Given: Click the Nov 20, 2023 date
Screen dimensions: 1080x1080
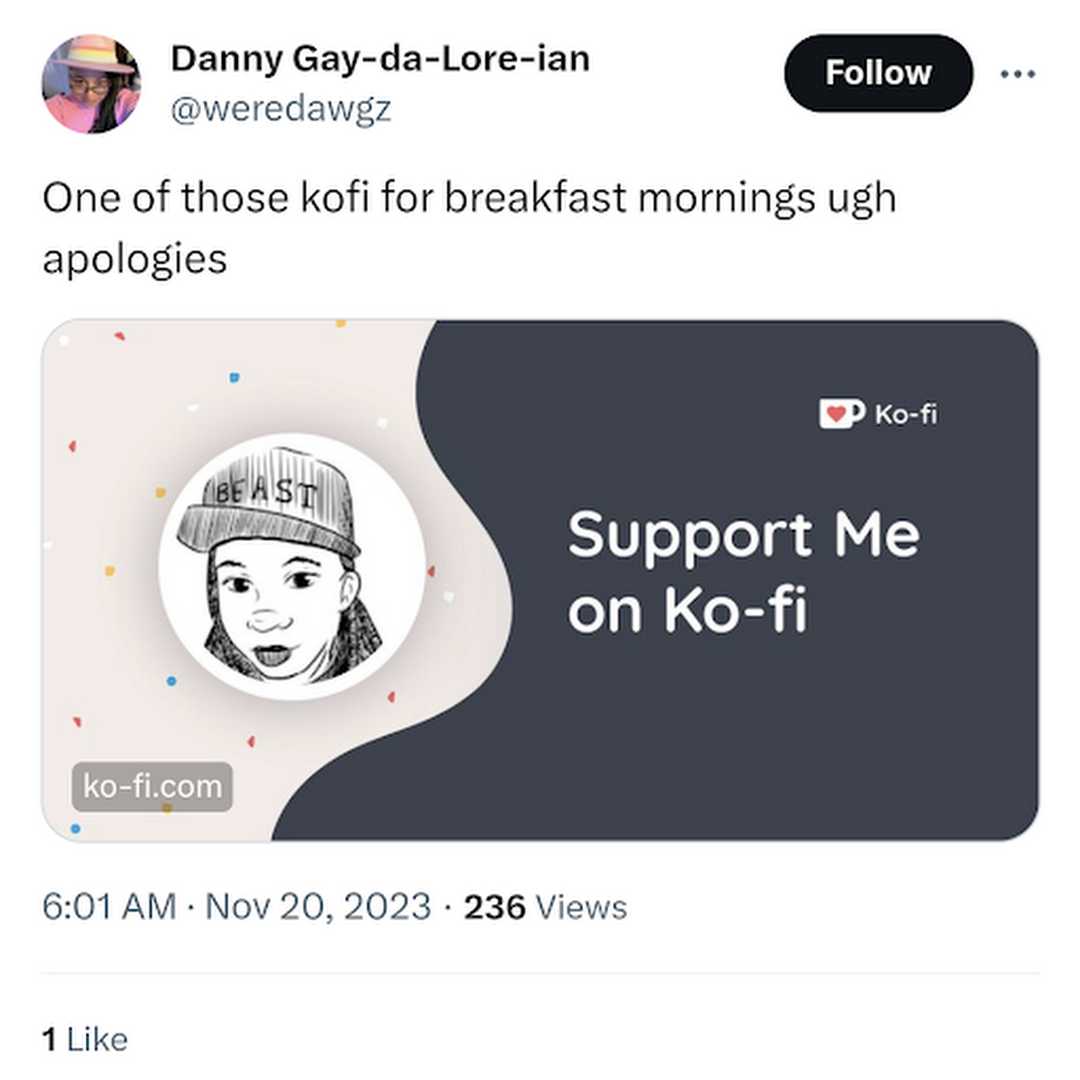Looking at the screenshot, I should click(x=318, y=906).
